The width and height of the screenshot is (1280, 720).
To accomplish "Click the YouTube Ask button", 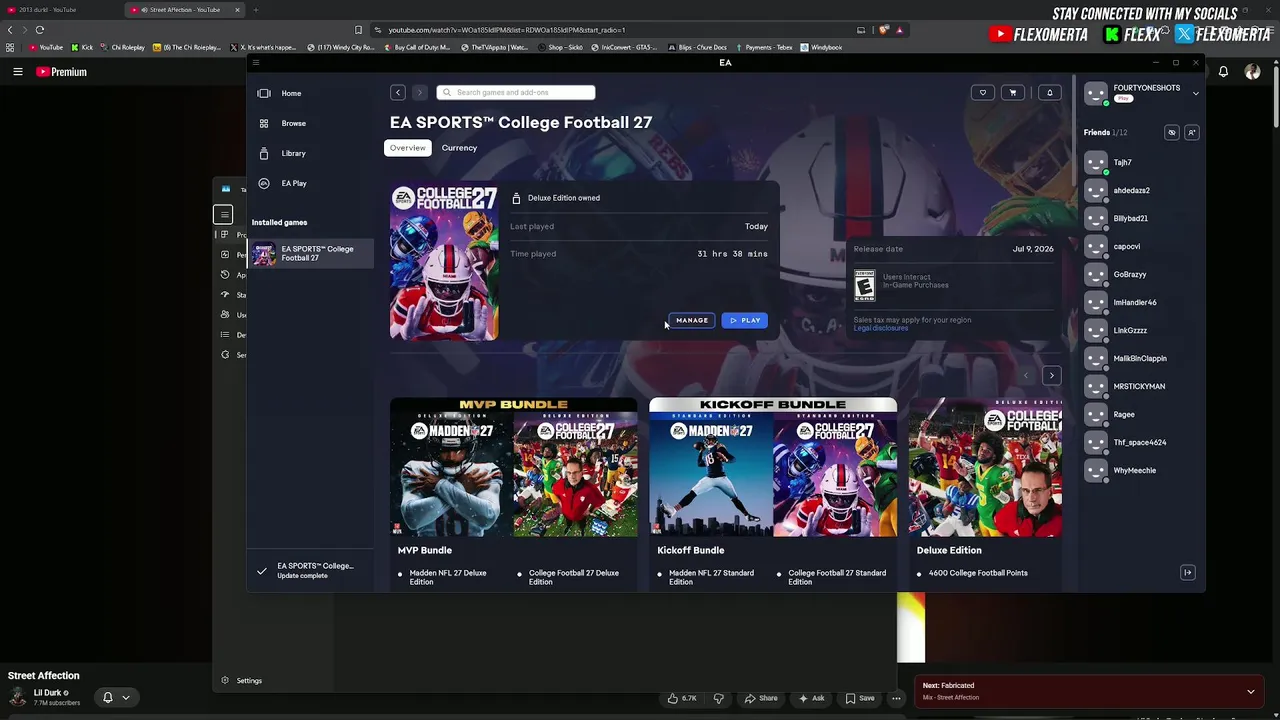I will 811,698.
